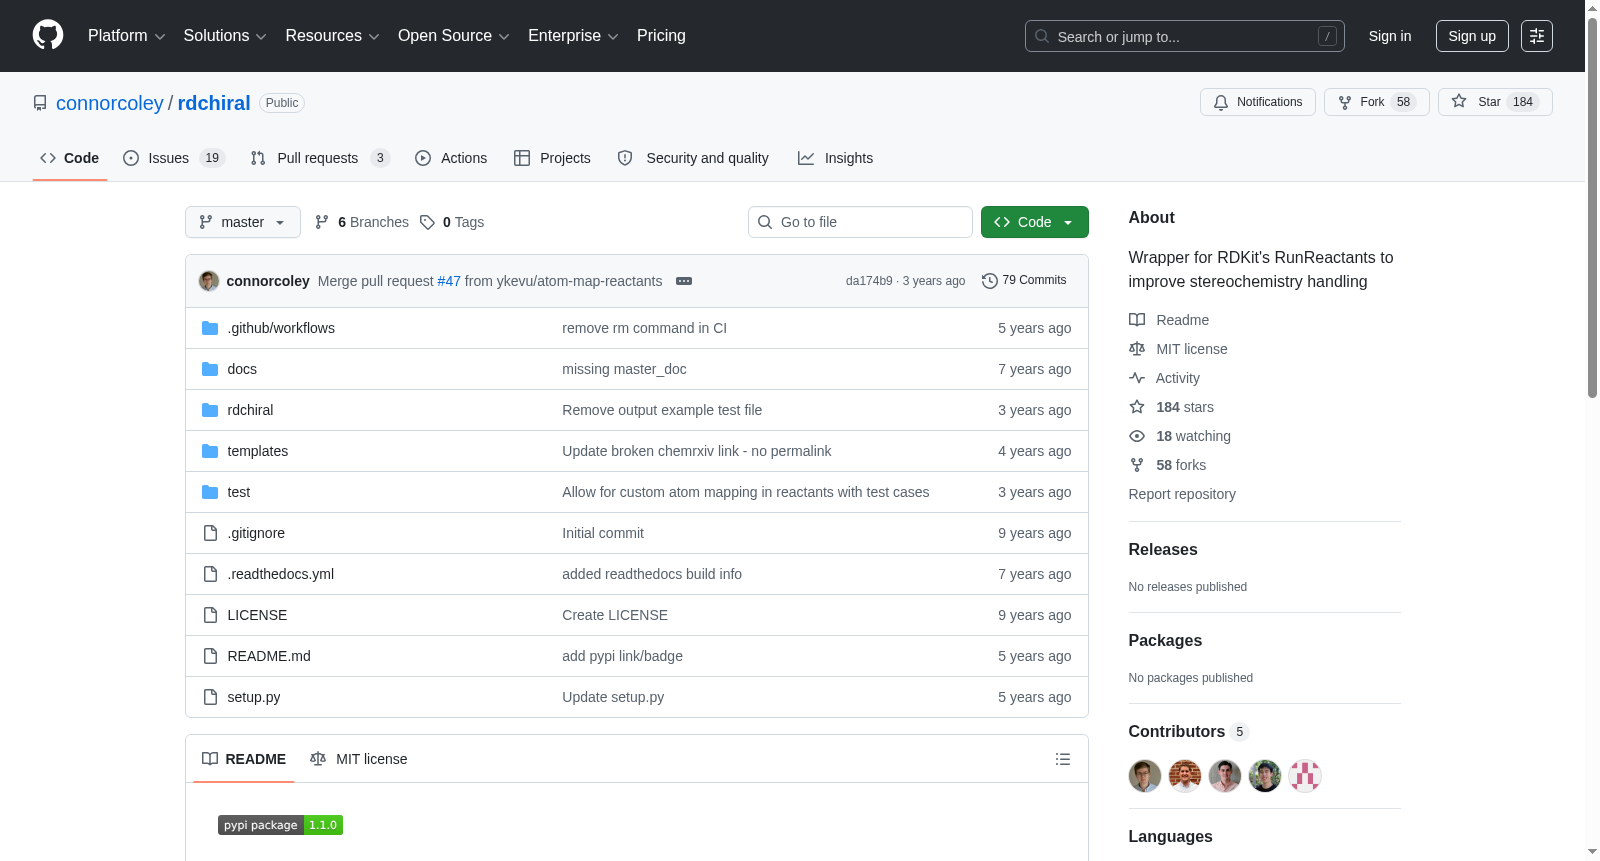Click the repository icon beside connorcoley
Screen dimensions: 1600x861
coord(40,103)
